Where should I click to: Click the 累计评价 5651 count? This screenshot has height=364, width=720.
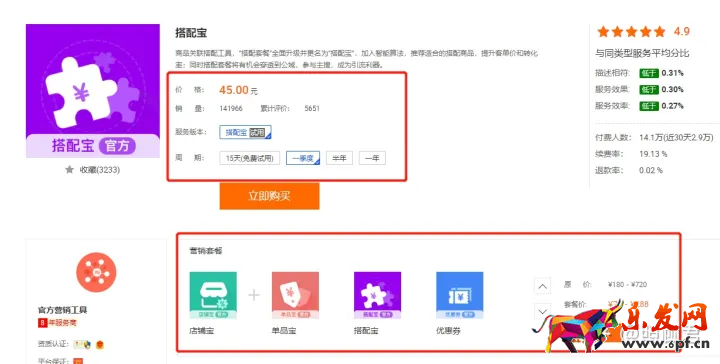[312, 109]
